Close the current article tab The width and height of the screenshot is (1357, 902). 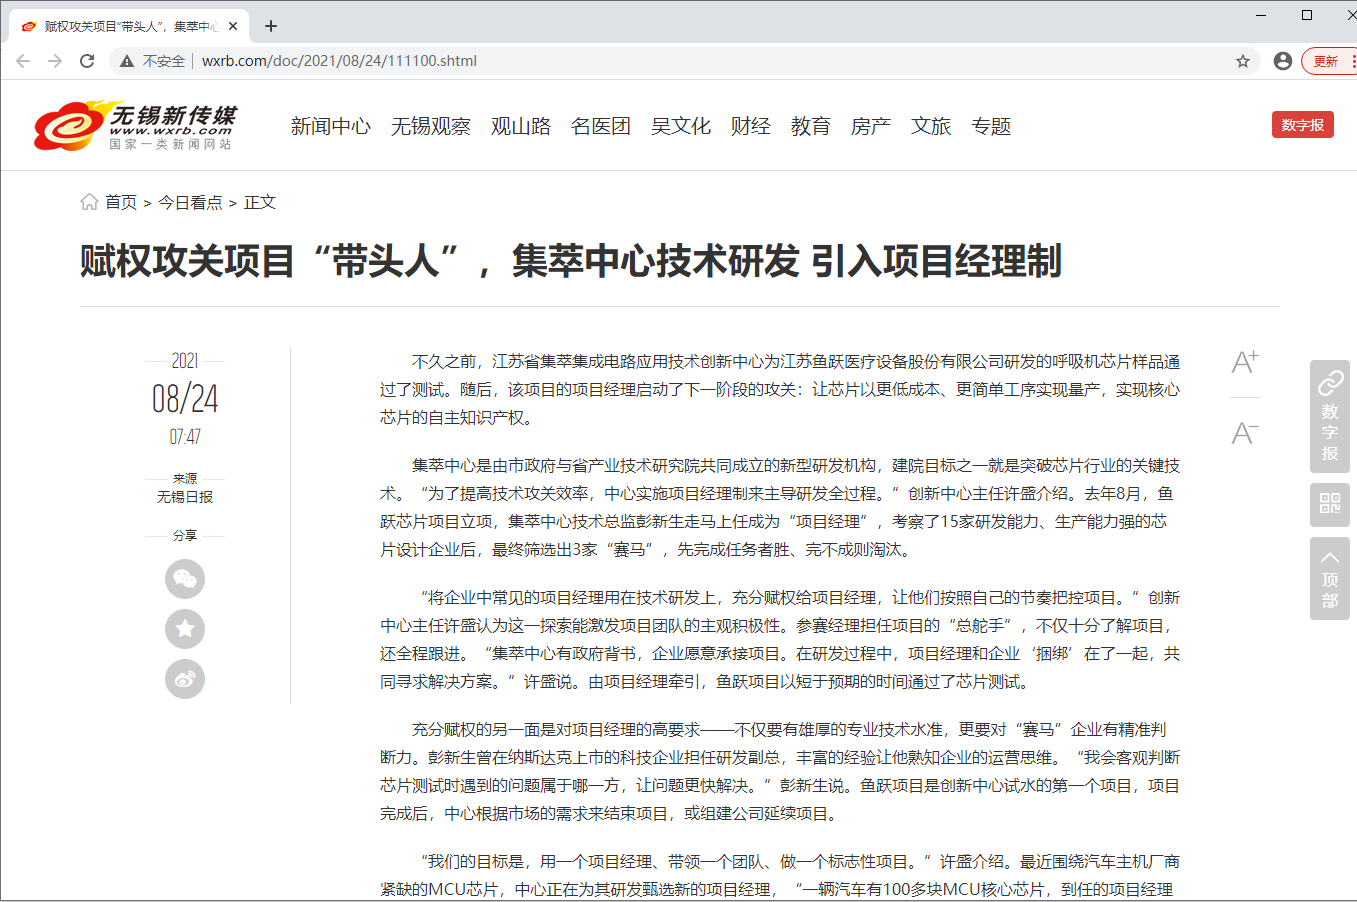(x=234, y=26)
